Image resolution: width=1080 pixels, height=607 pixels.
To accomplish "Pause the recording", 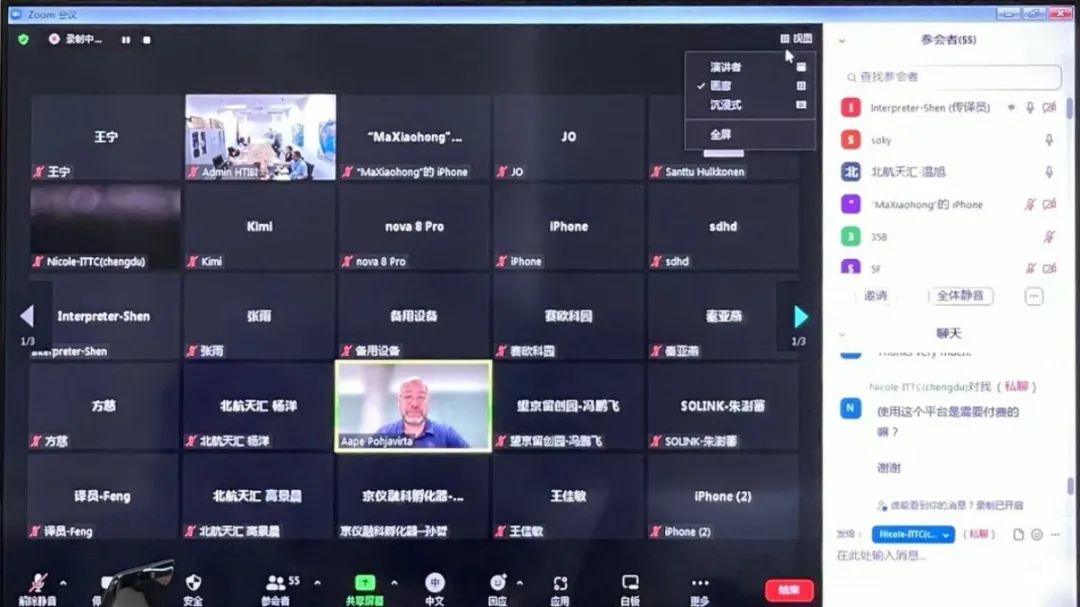I will [x=126, y=40].
